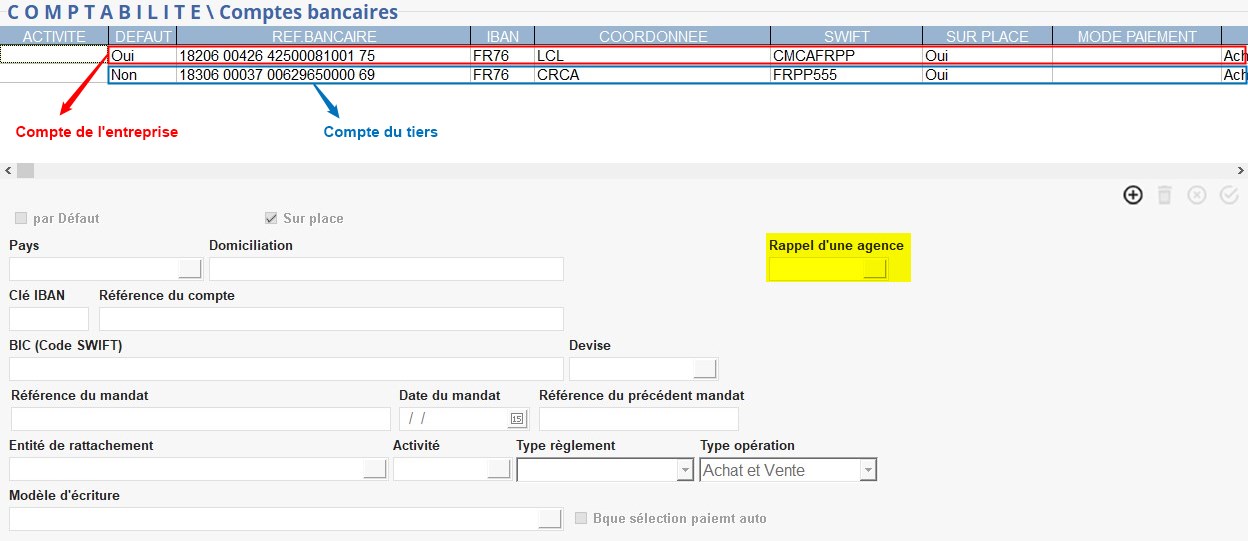Open the Pays lookup button
The width and height of the screenshot is (1248, 541).
pos(189,268)
